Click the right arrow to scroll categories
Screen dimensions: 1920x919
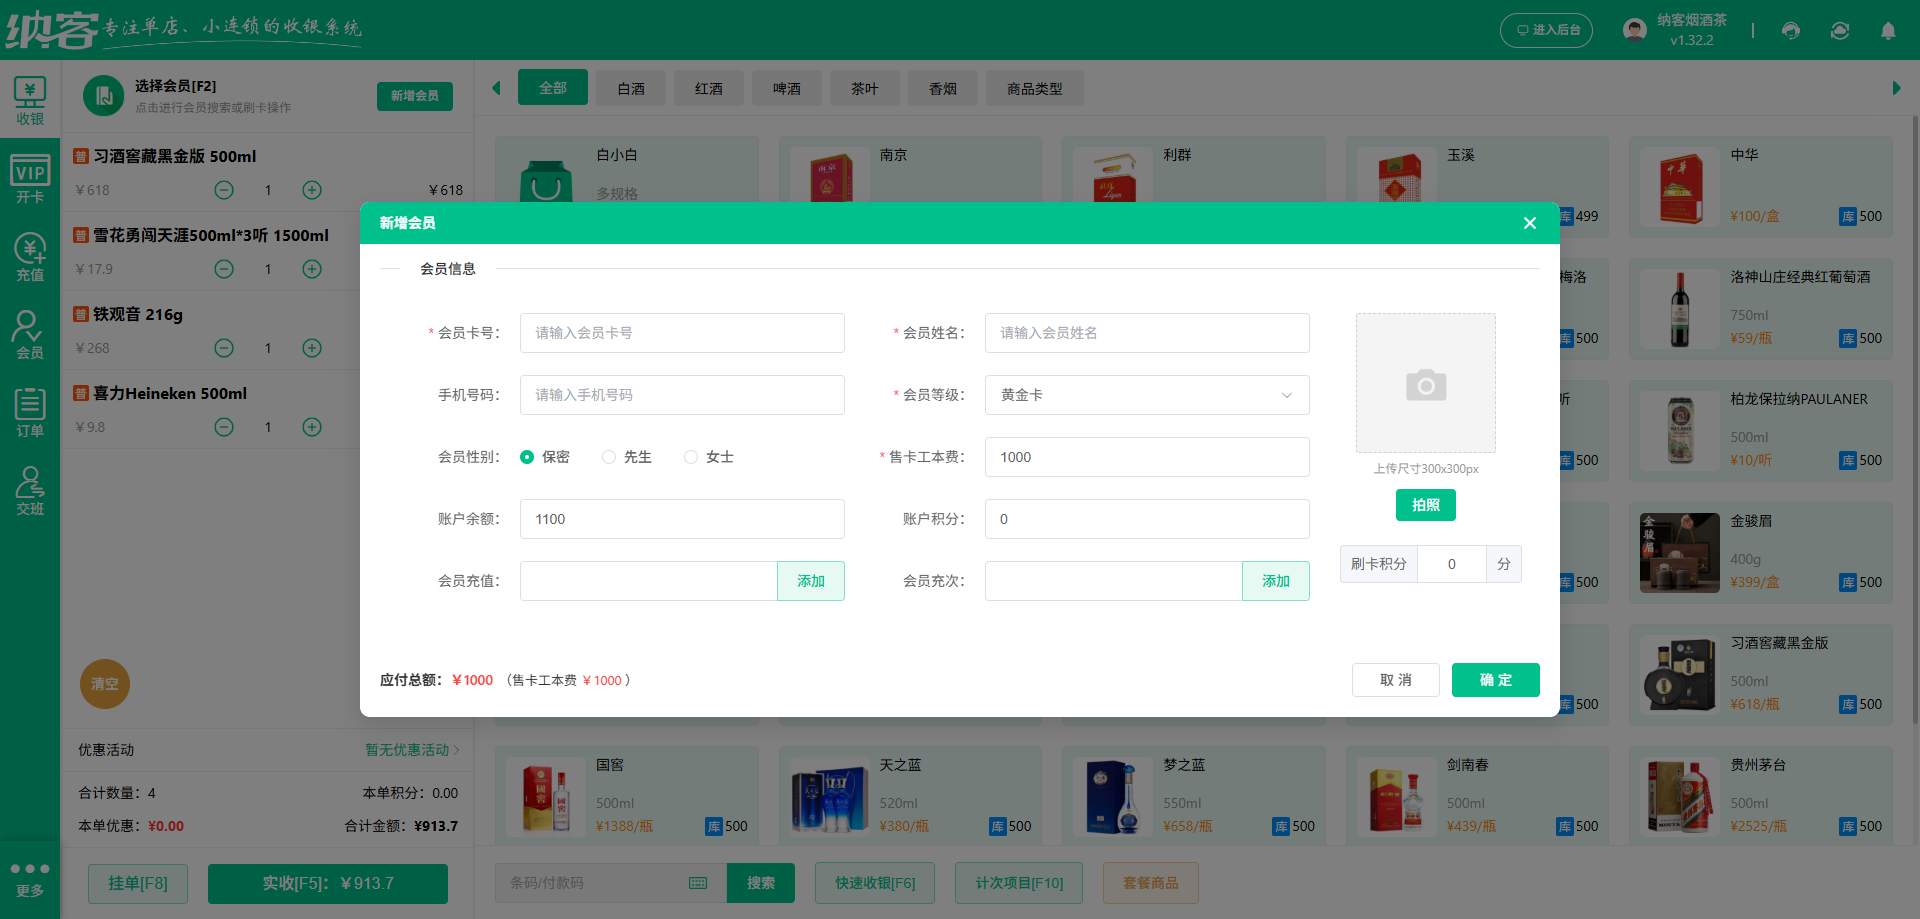point(1895,88)
